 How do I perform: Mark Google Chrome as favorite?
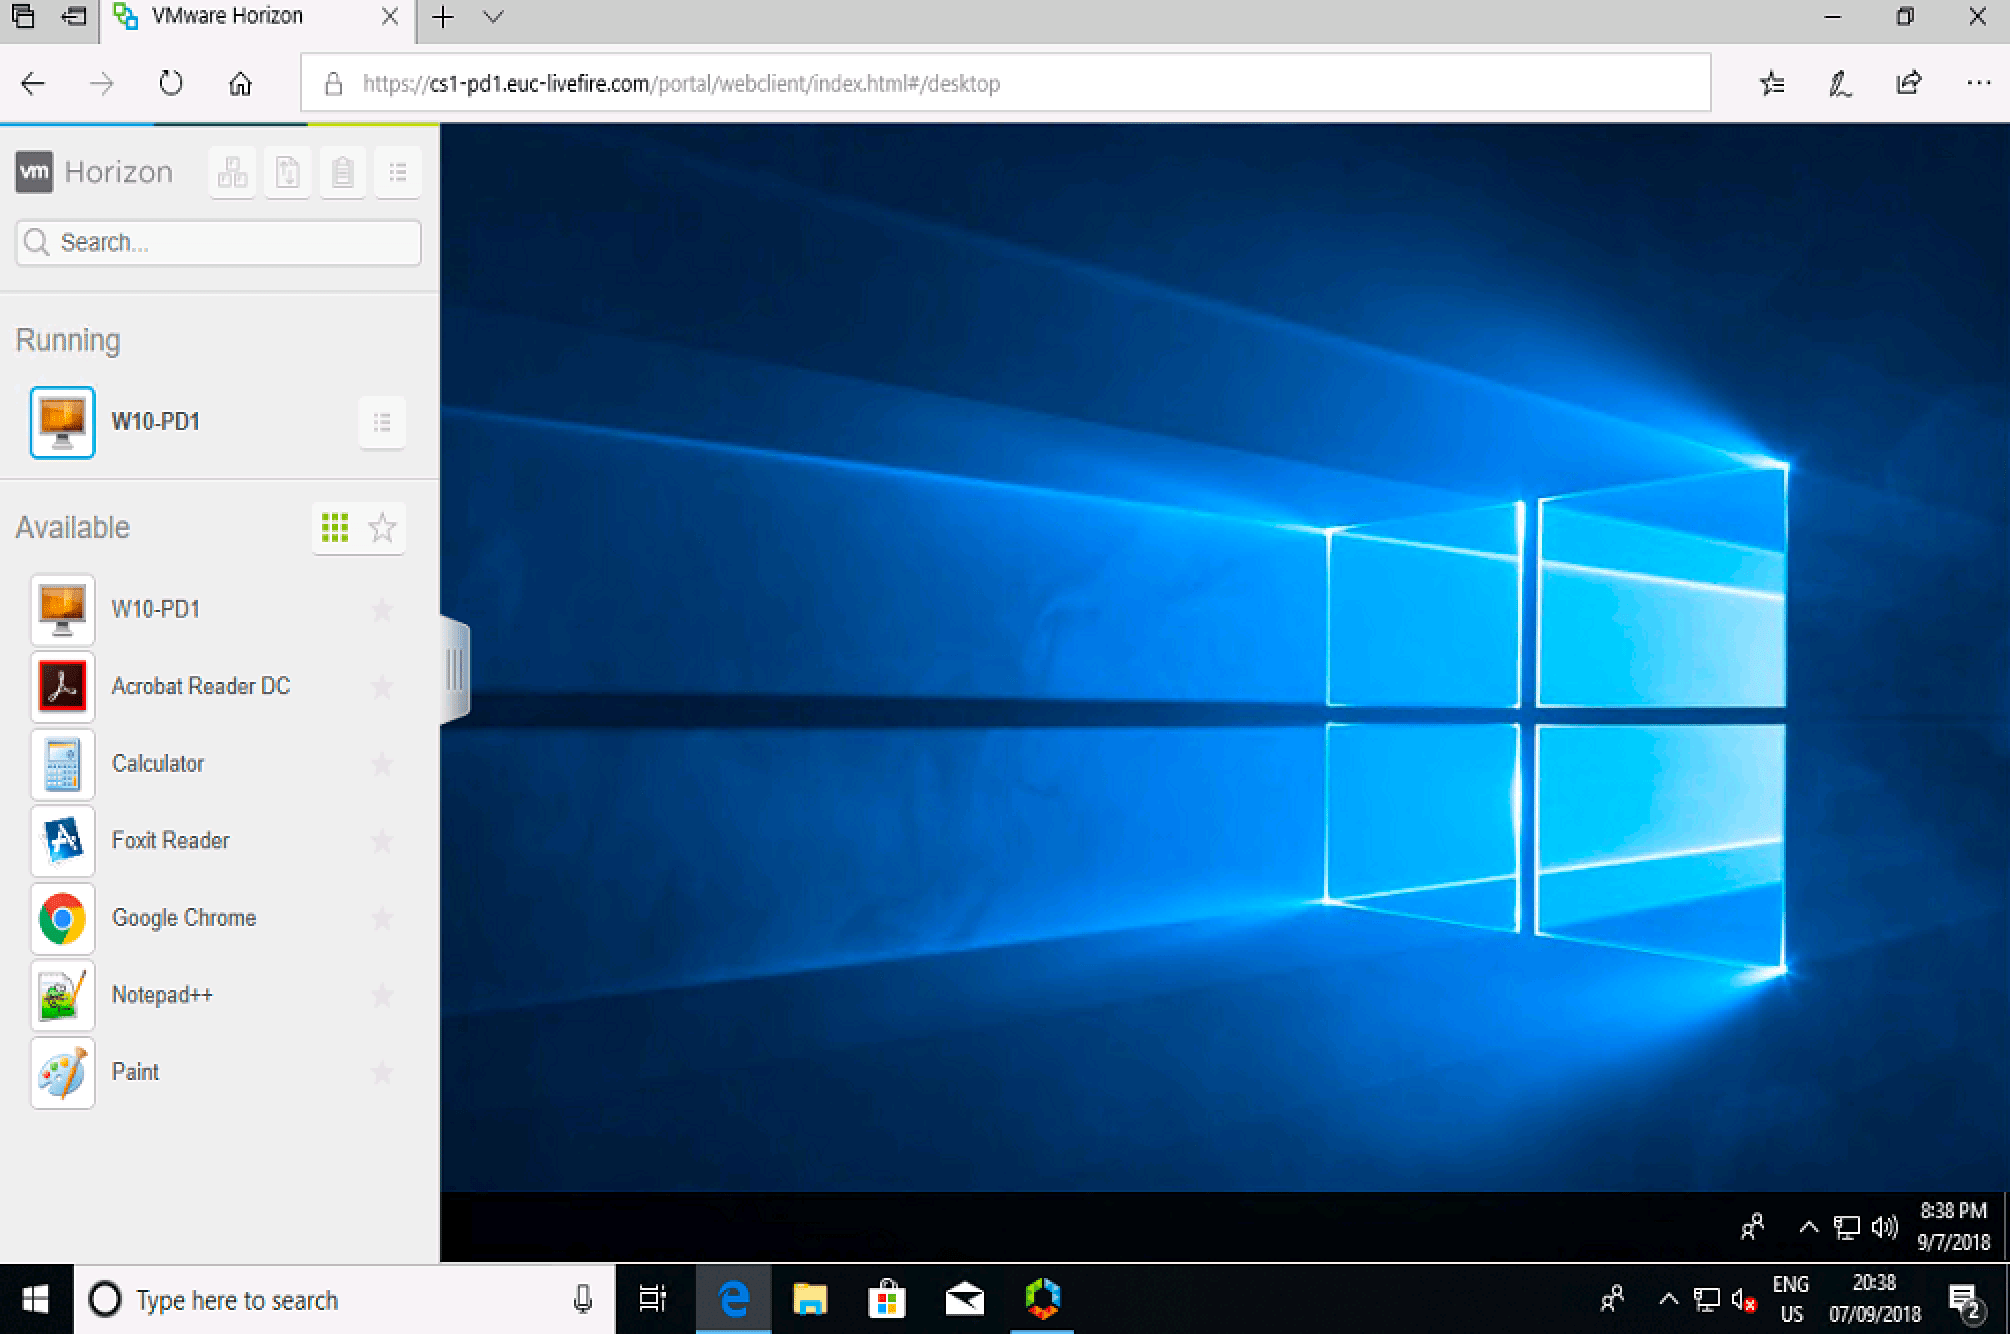coord(382,918)
